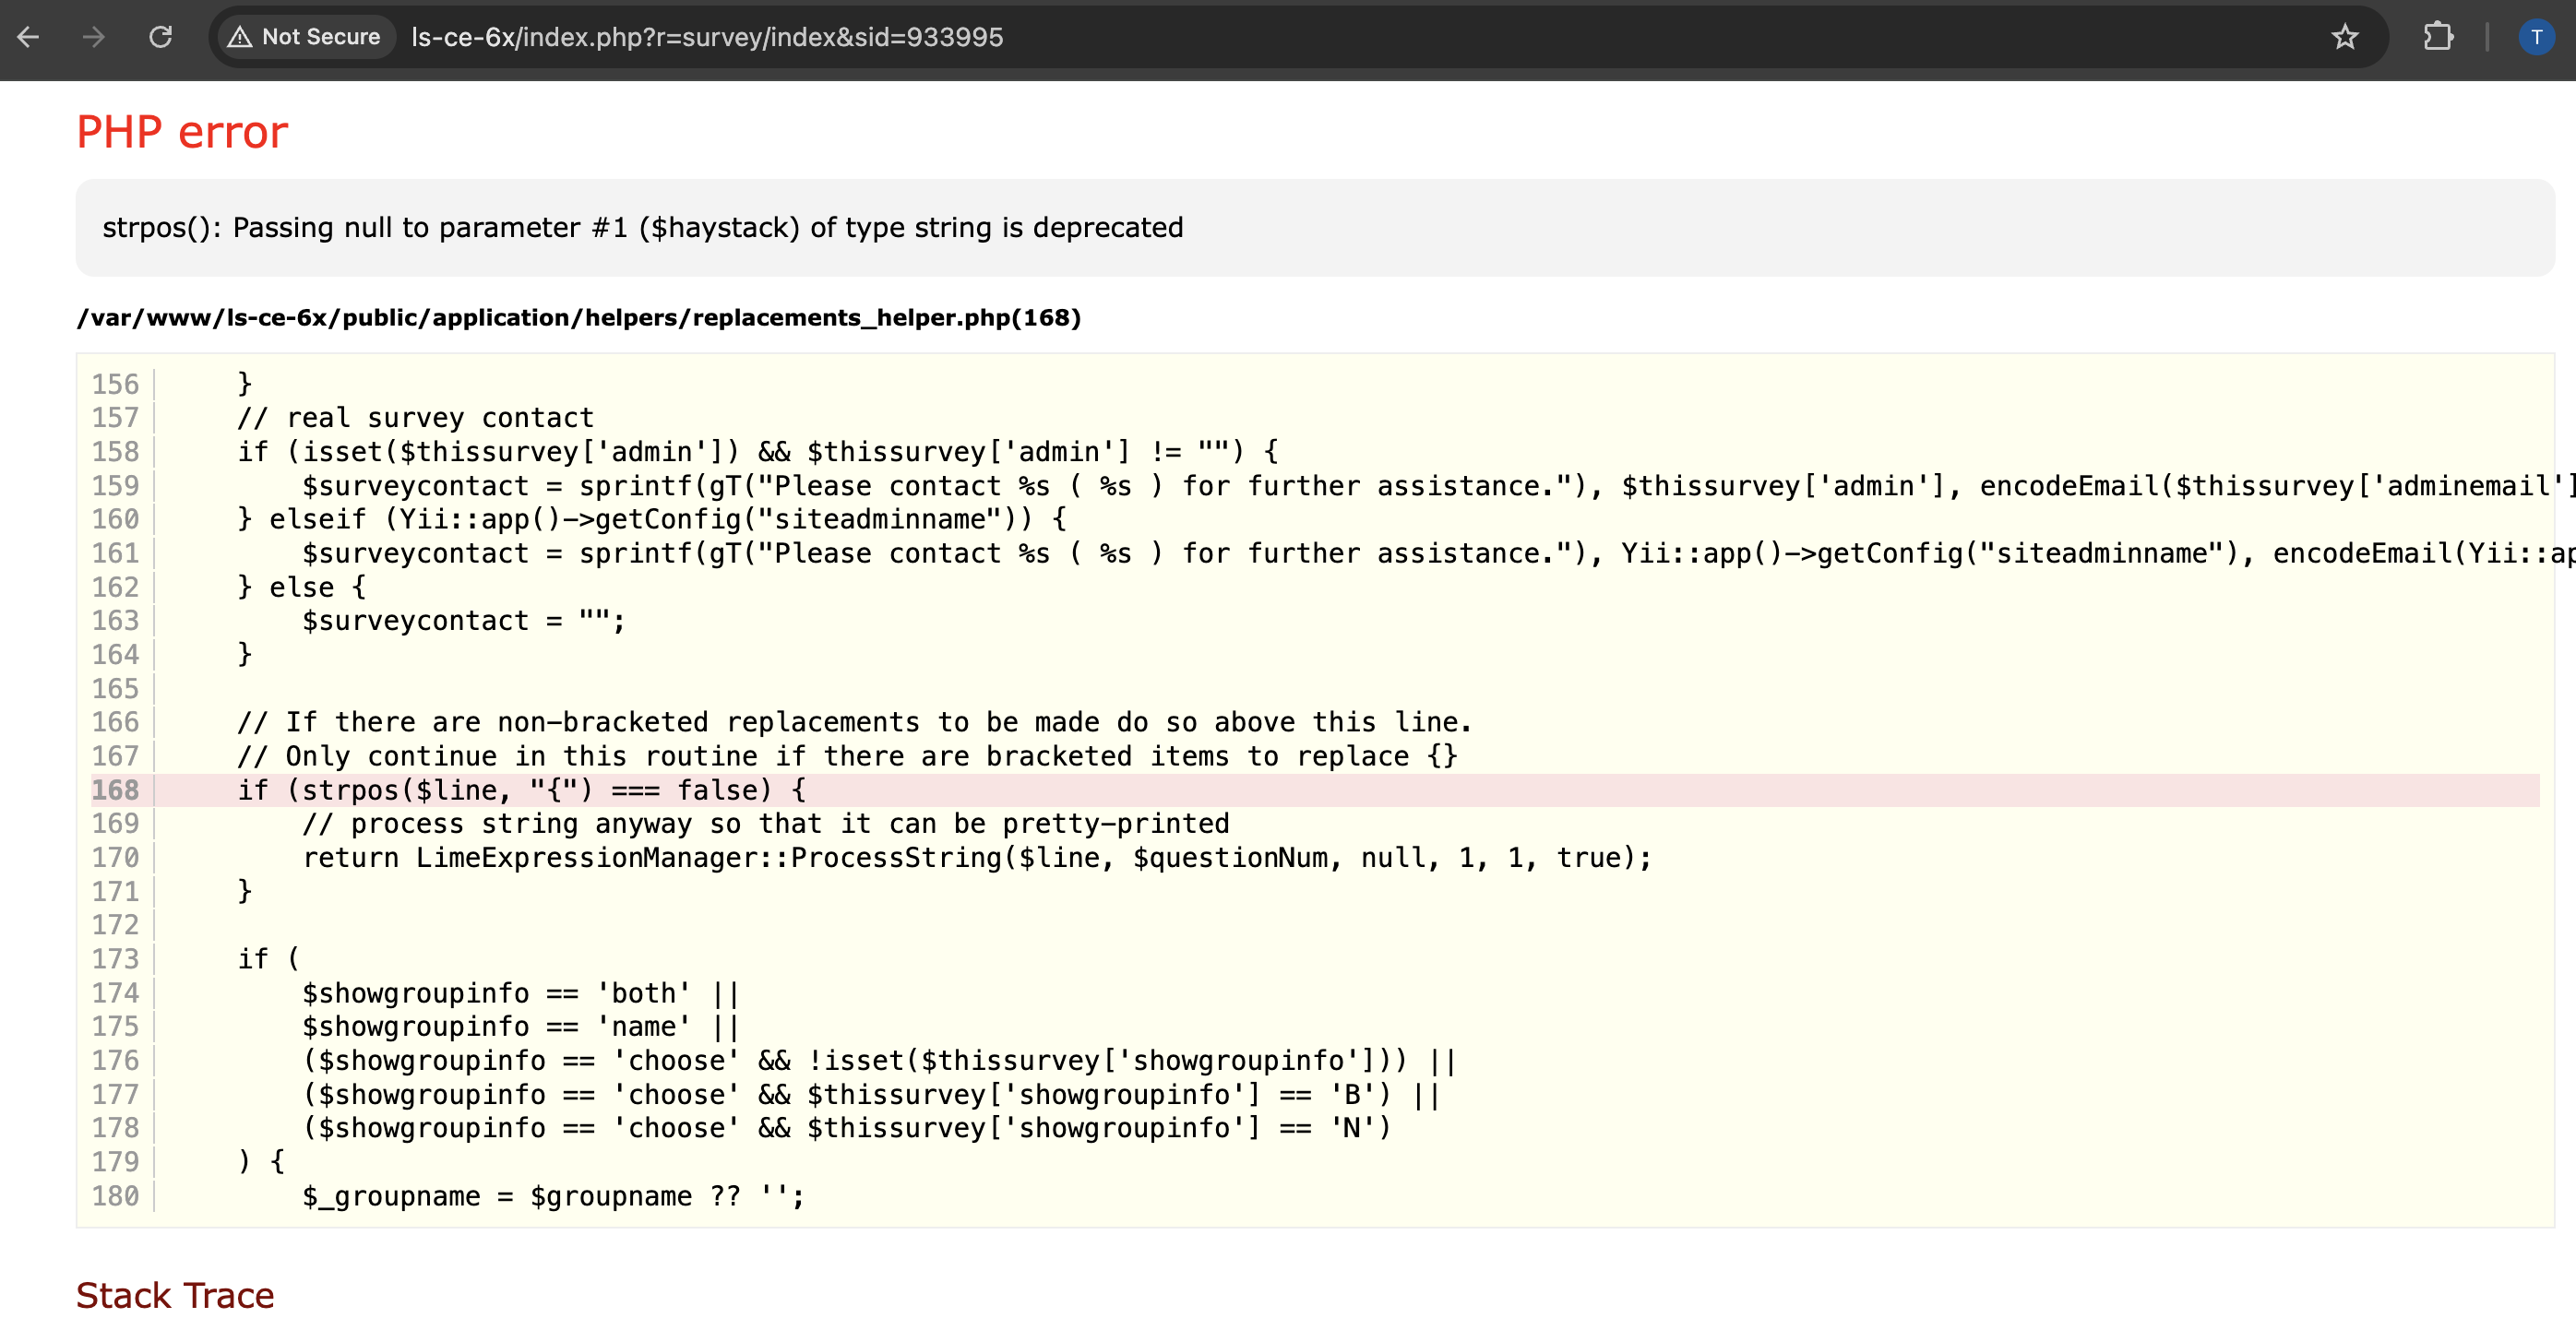
Task: Click line number 156 in gutter
Action: click(115, 384)
